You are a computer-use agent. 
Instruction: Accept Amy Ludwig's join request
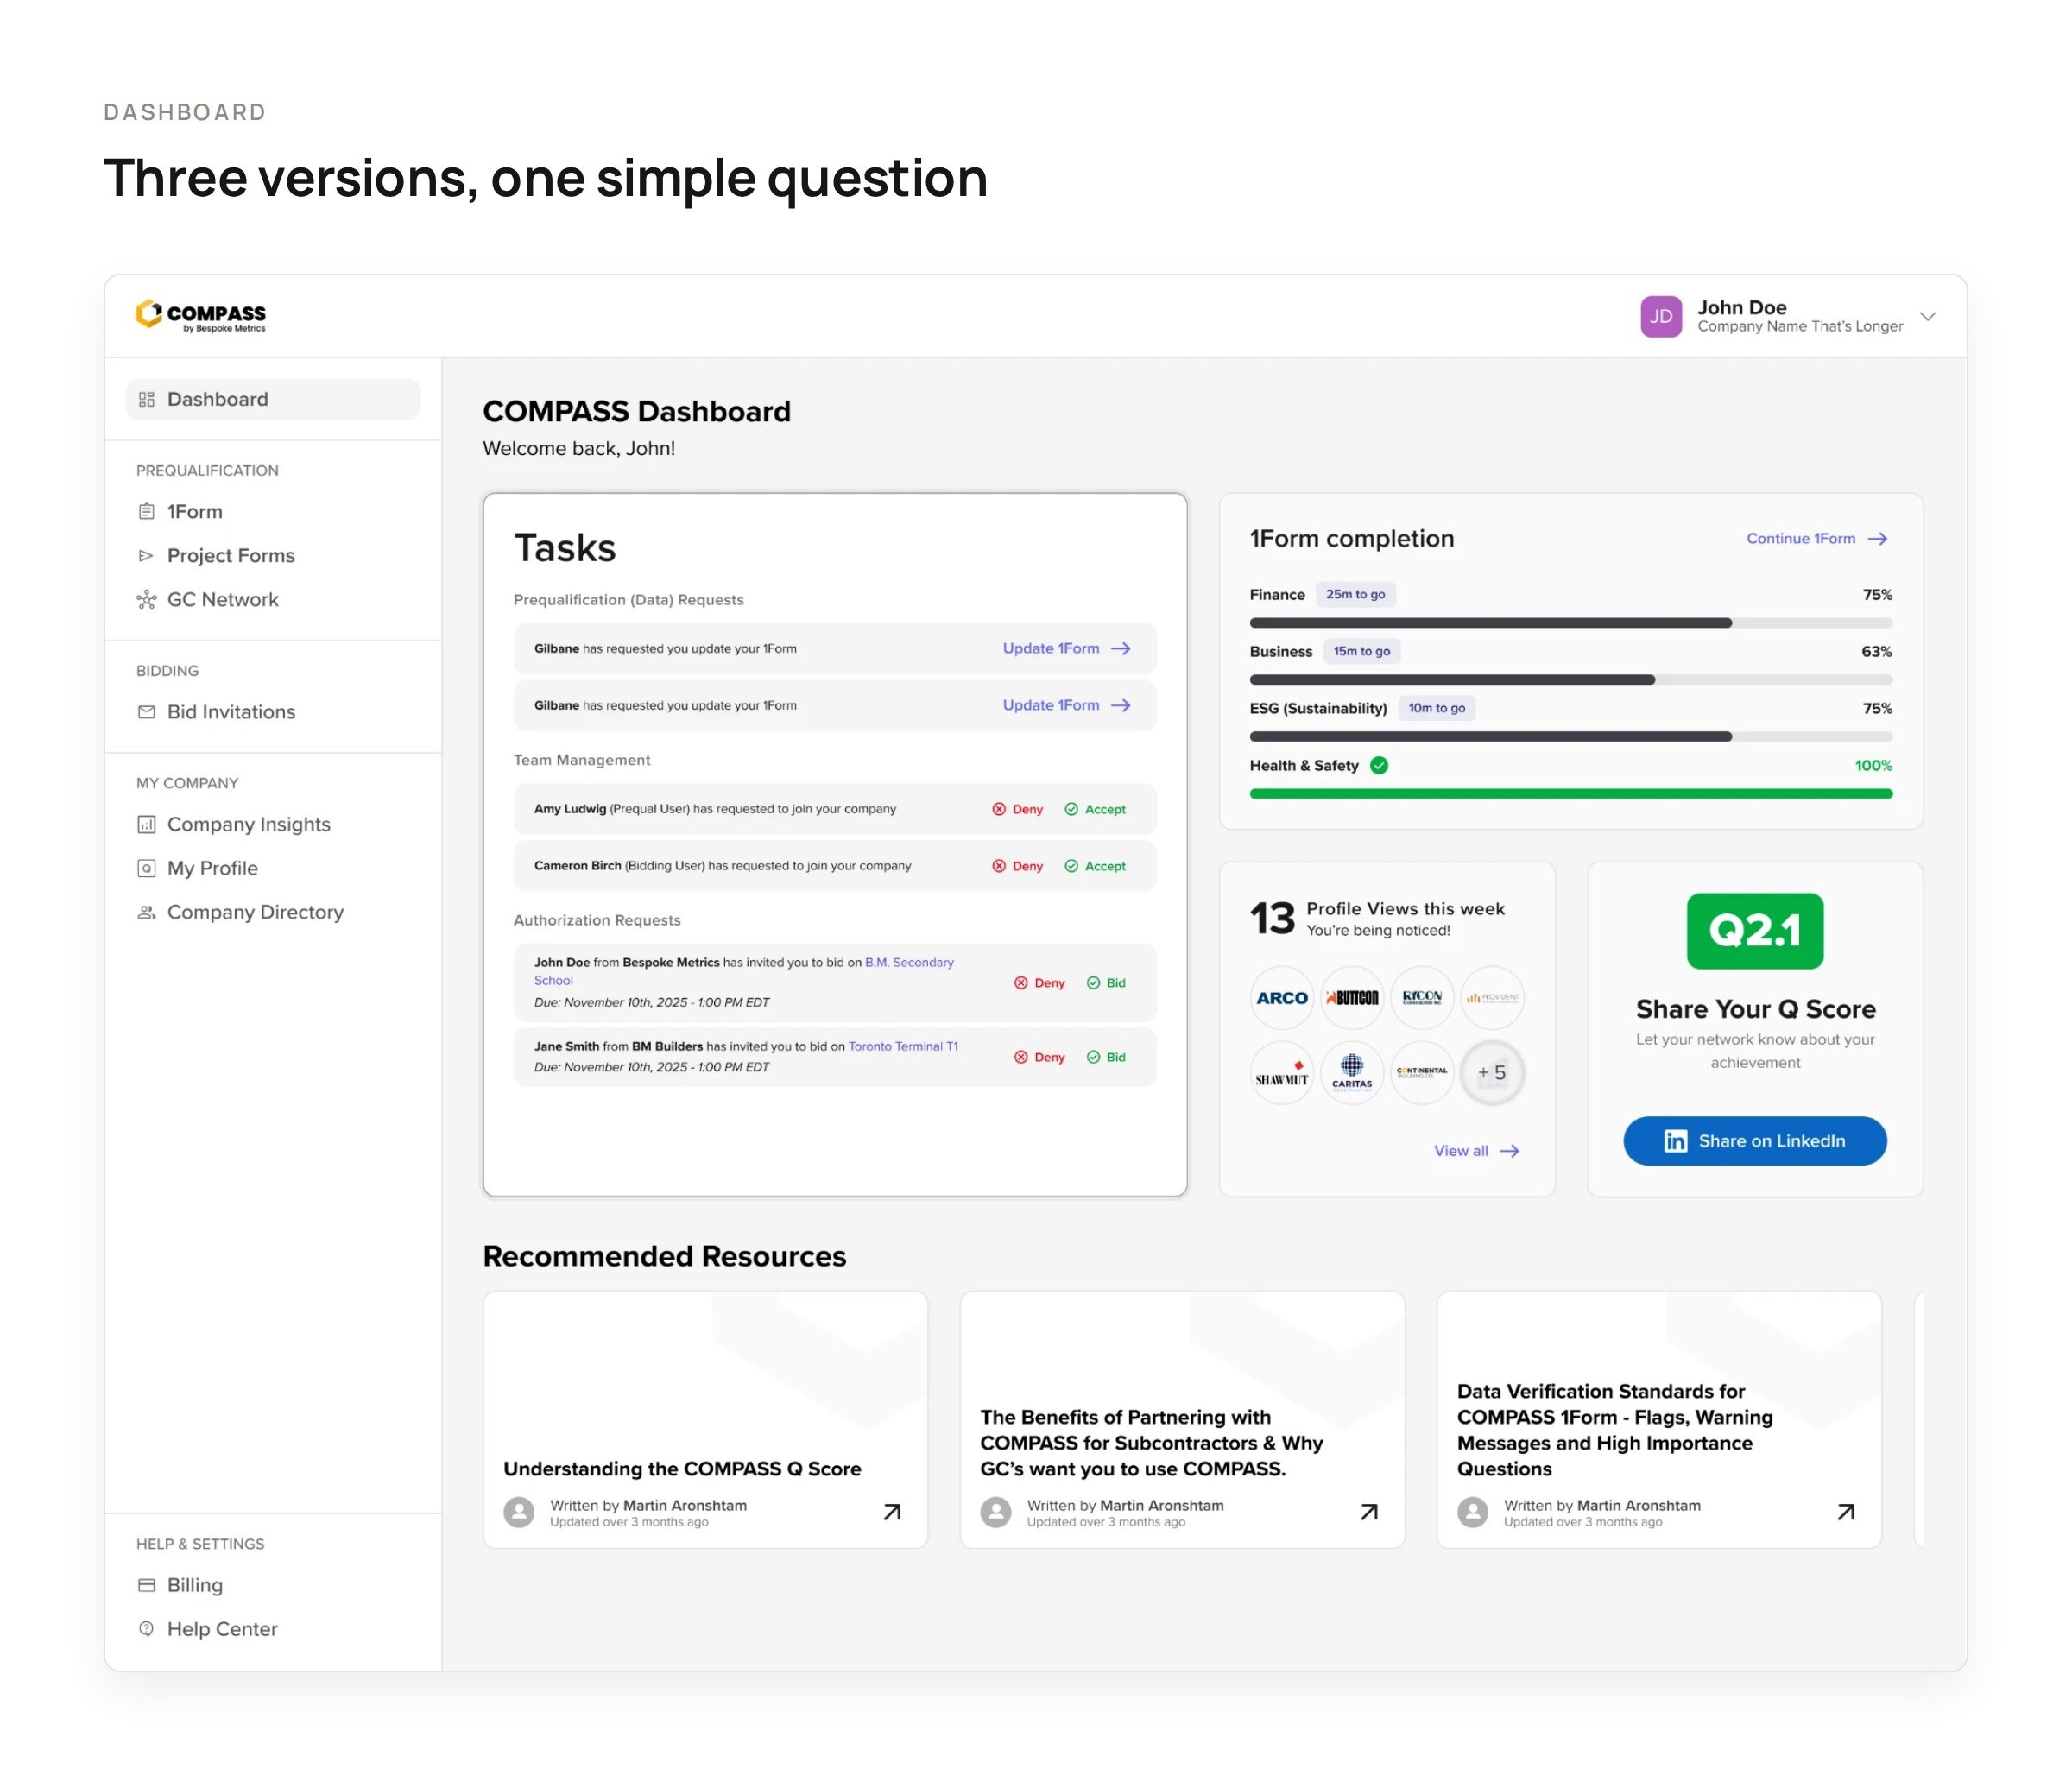tap(1095, 809)
